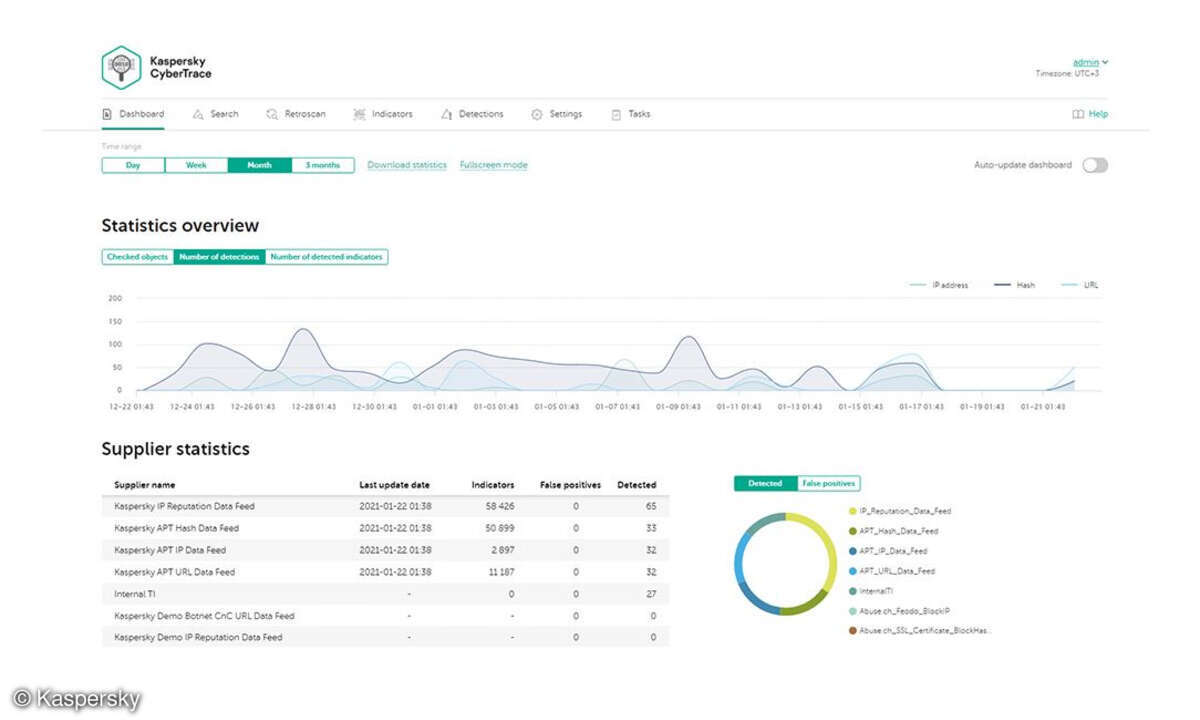Open the Retroscan tab

296,114
